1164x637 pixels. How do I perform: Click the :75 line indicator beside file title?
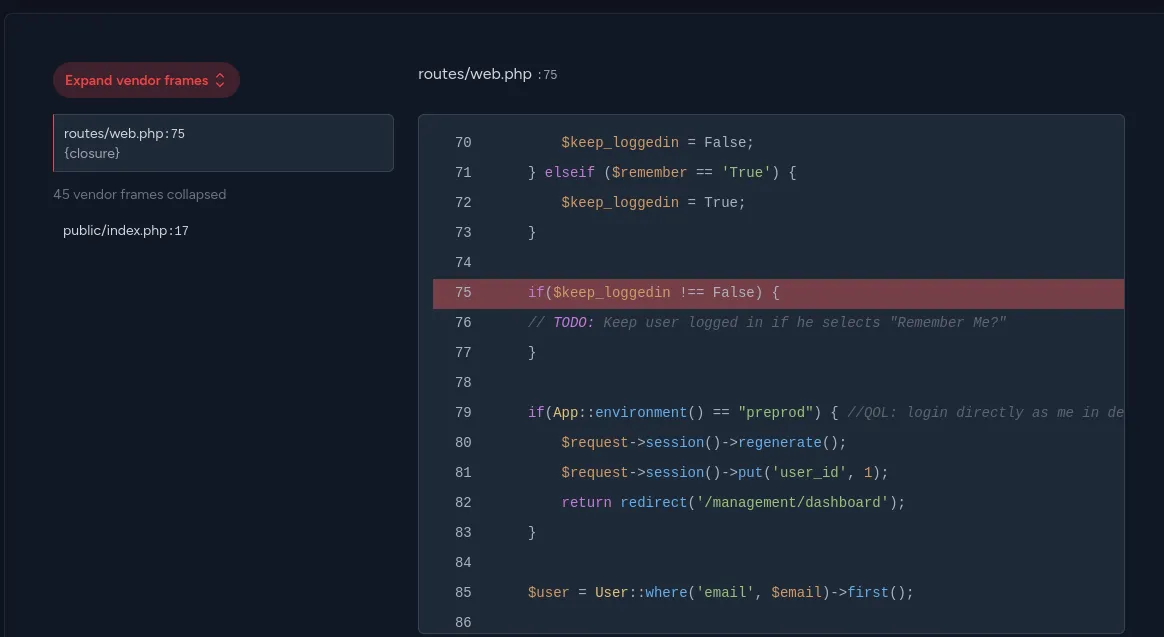(547, 75)
